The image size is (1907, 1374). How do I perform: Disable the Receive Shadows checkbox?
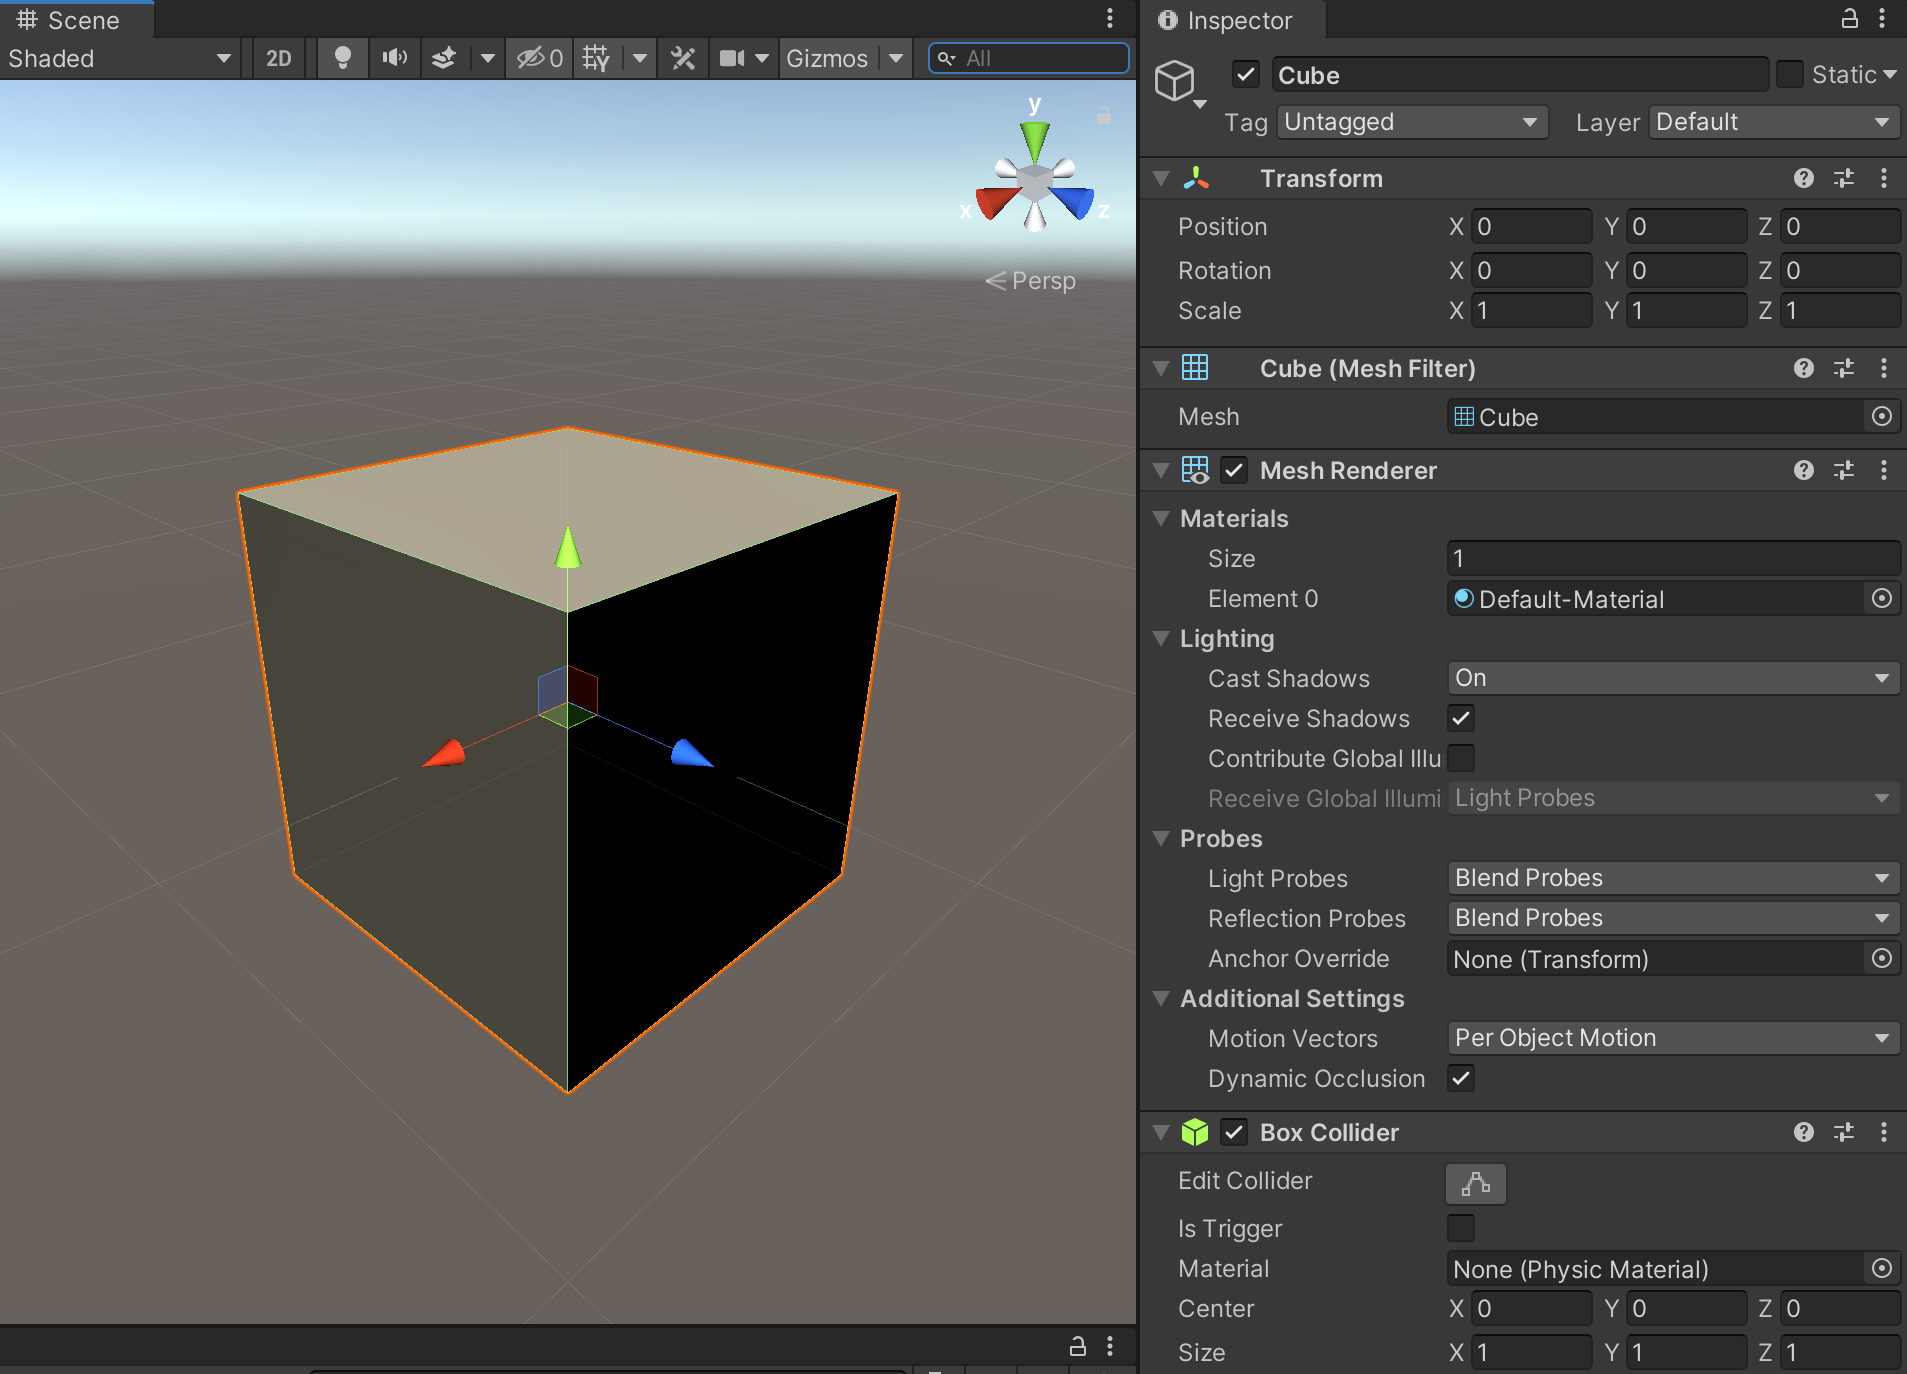(1461, 718)
